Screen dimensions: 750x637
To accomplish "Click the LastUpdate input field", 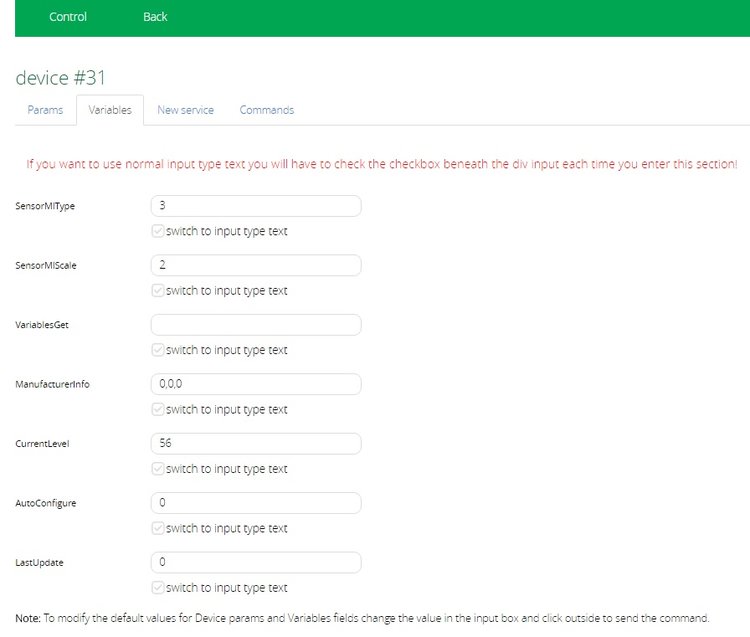I will click(255, 562).
